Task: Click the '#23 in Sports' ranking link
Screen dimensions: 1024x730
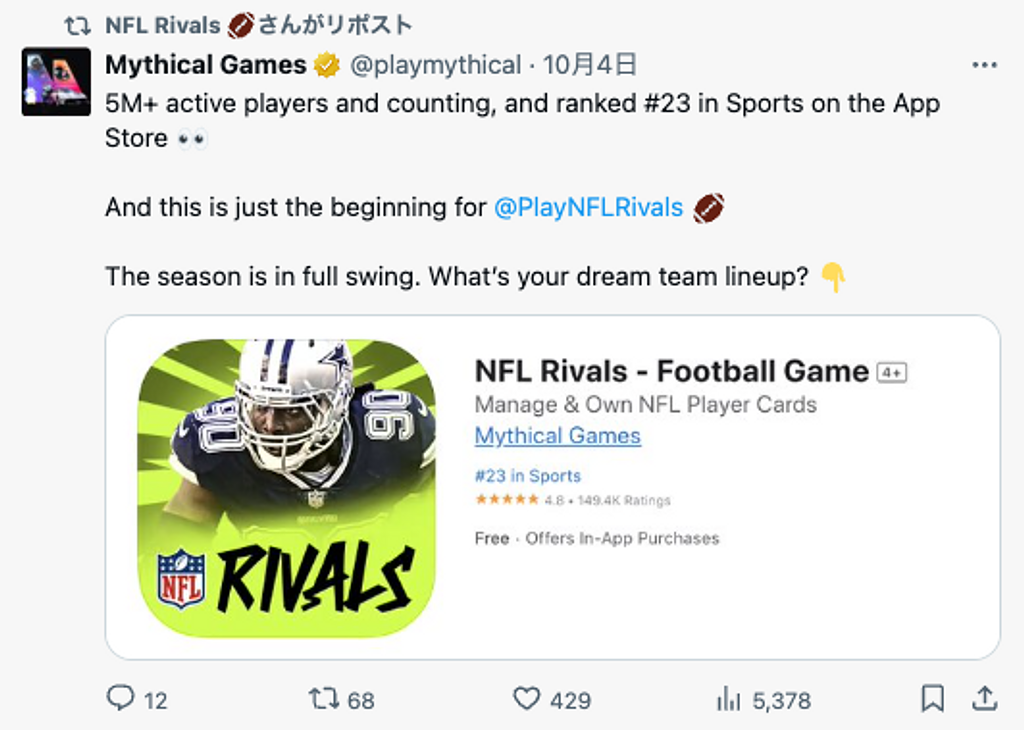Action: [x=527, y=476]
